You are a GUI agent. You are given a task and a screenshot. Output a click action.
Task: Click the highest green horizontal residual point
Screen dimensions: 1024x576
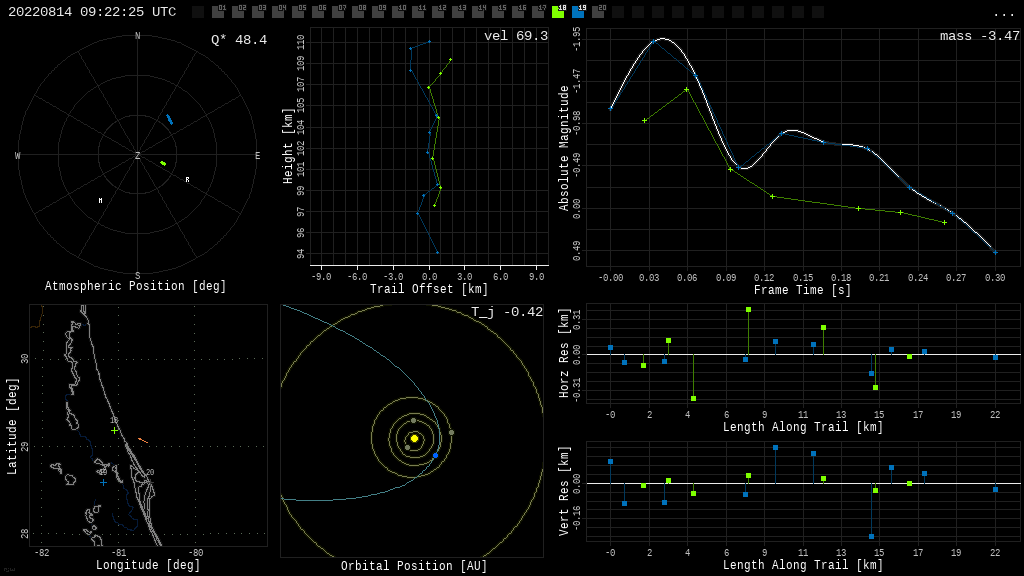pyautogui.click(x=748, y=310)
